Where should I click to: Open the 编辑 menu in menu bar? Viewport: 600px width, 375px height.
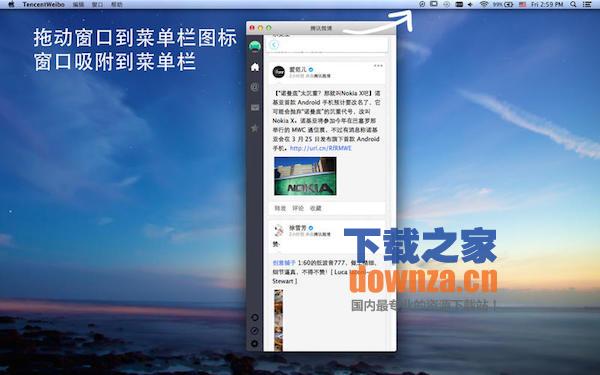[78, 5]
